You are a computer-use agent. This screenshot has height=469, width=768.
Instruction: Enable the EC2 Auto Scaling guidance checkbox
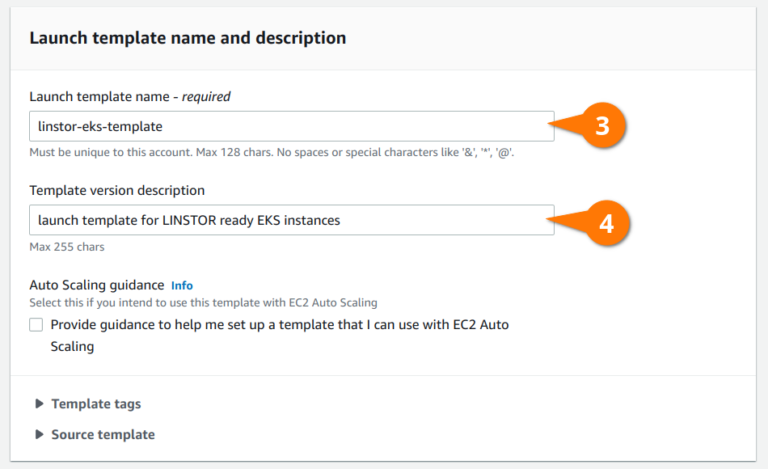coord(36,325)
